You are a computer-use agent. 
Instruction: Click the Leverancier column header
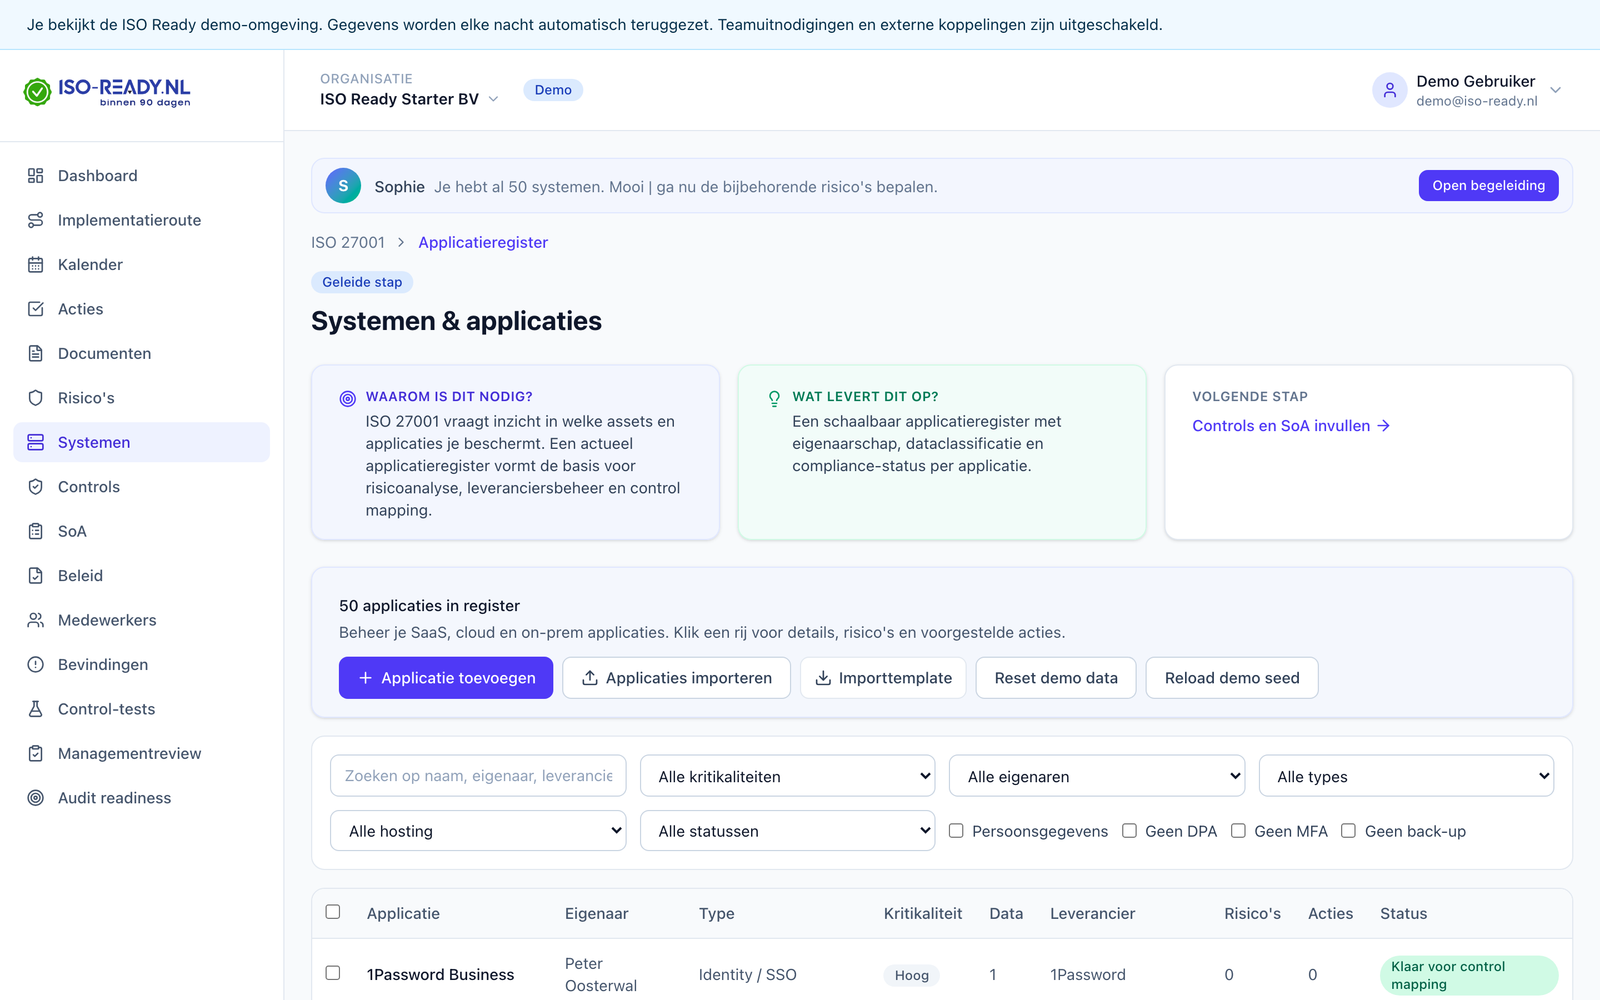pos(1092,913)
